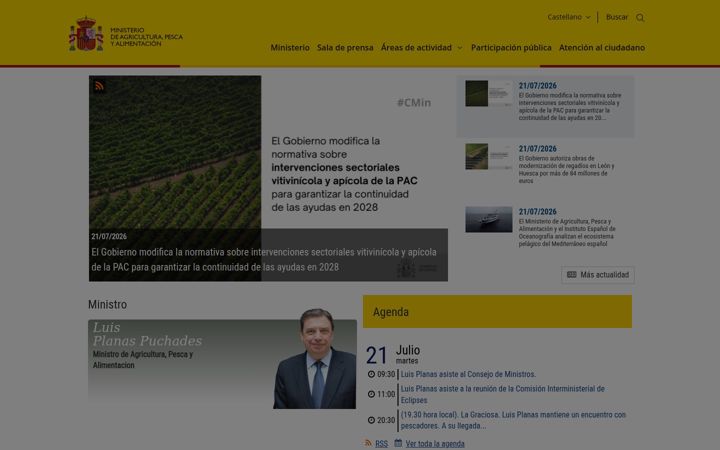Click the orange RSS icon on the featured image

(99, 86)
